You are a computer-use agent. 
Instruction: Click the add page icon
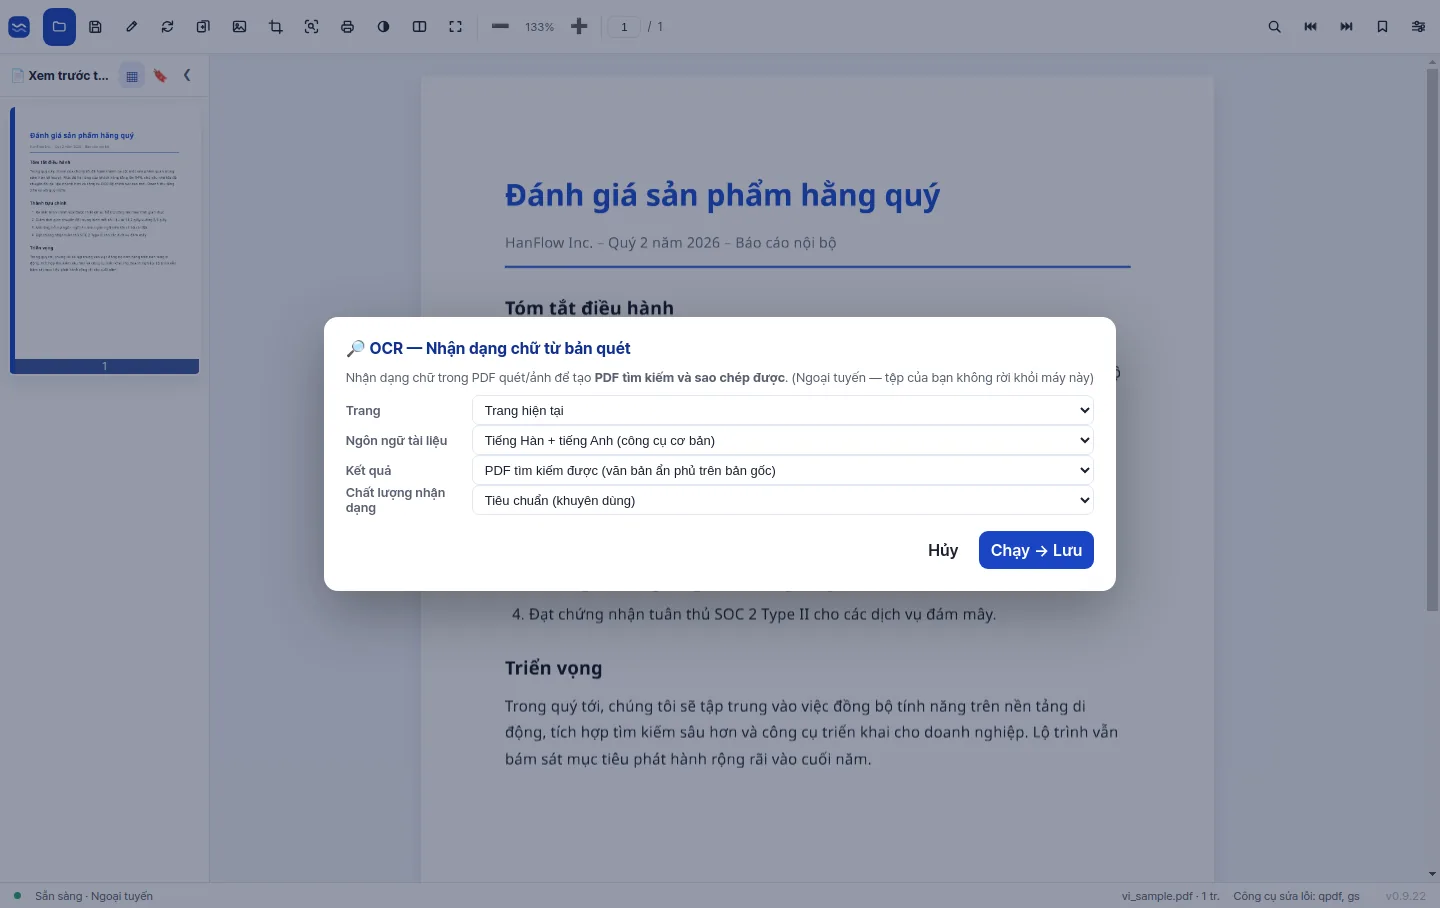(203, 27)
